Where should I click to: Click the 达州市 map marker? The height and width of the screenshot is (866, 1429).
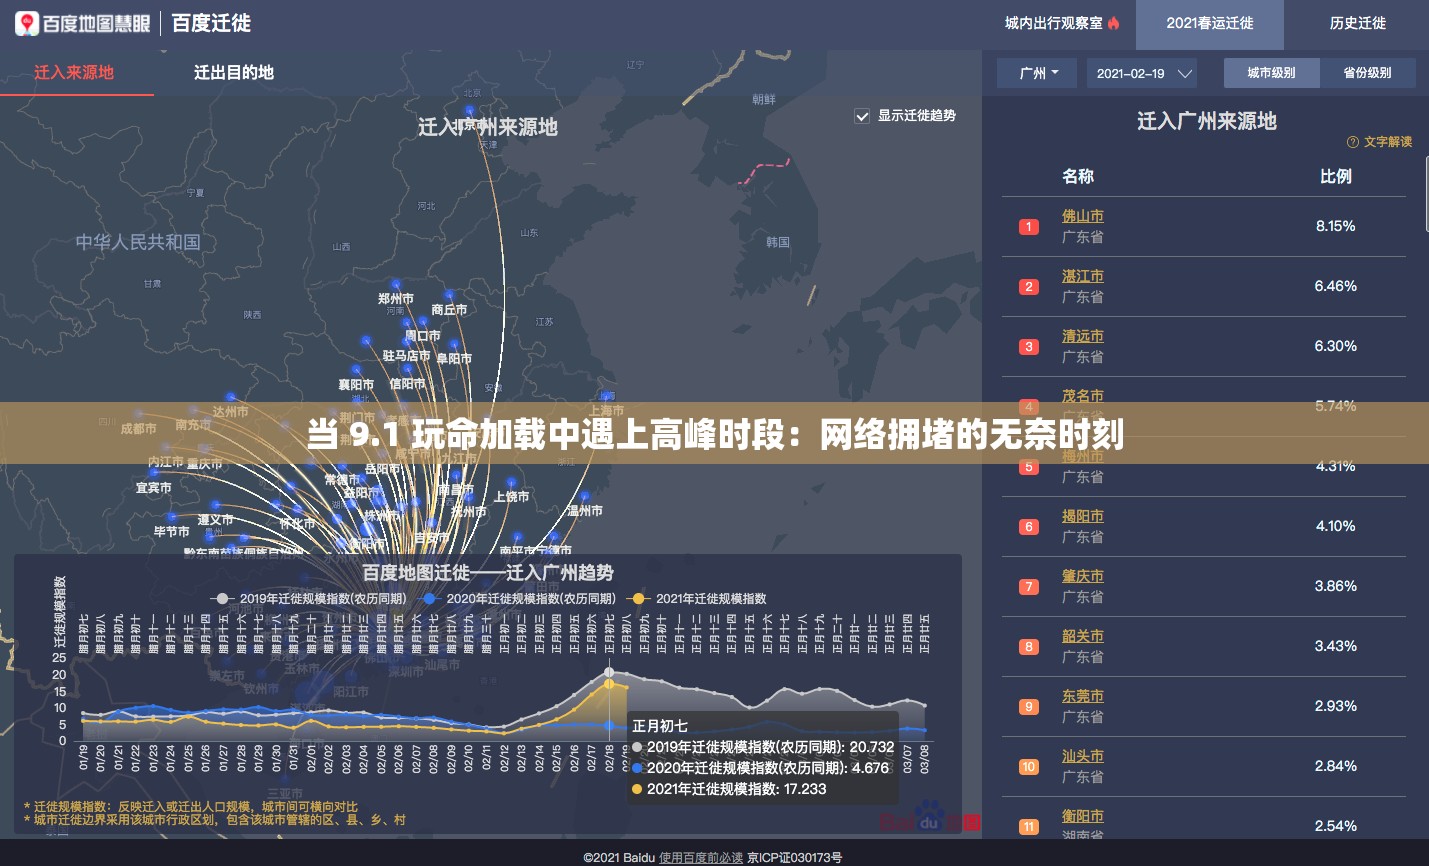pyautogui.click(x=232, y=398)
